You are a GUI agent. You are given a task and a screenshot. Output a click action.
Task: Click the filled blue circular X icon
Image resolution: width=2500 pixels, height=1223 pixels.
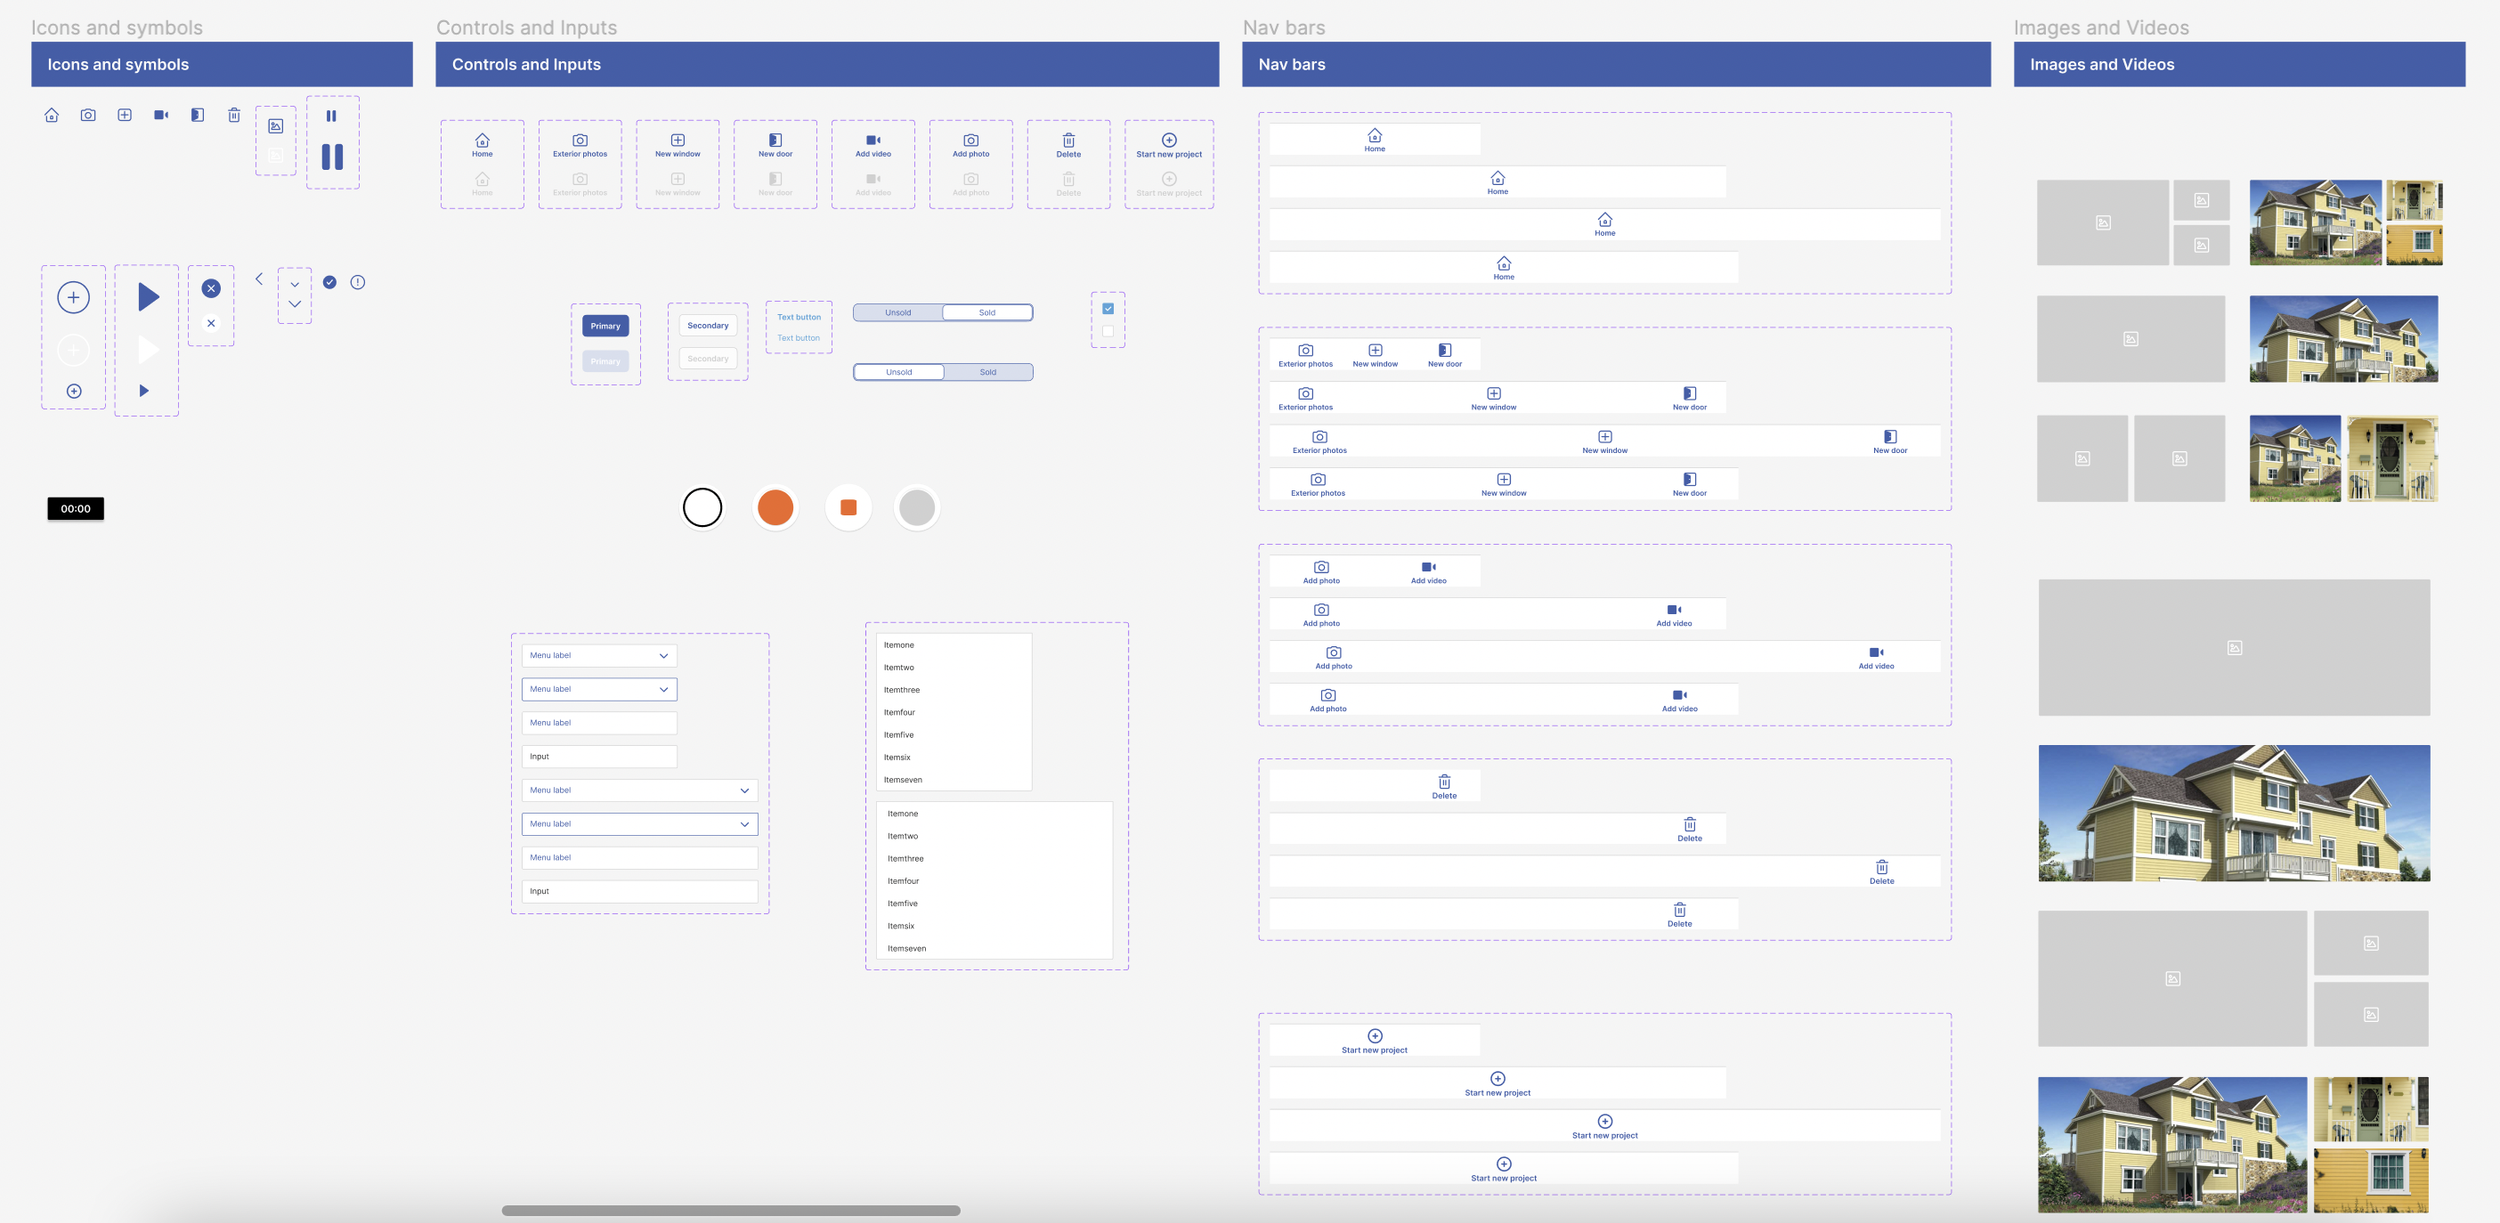point(211,288)
